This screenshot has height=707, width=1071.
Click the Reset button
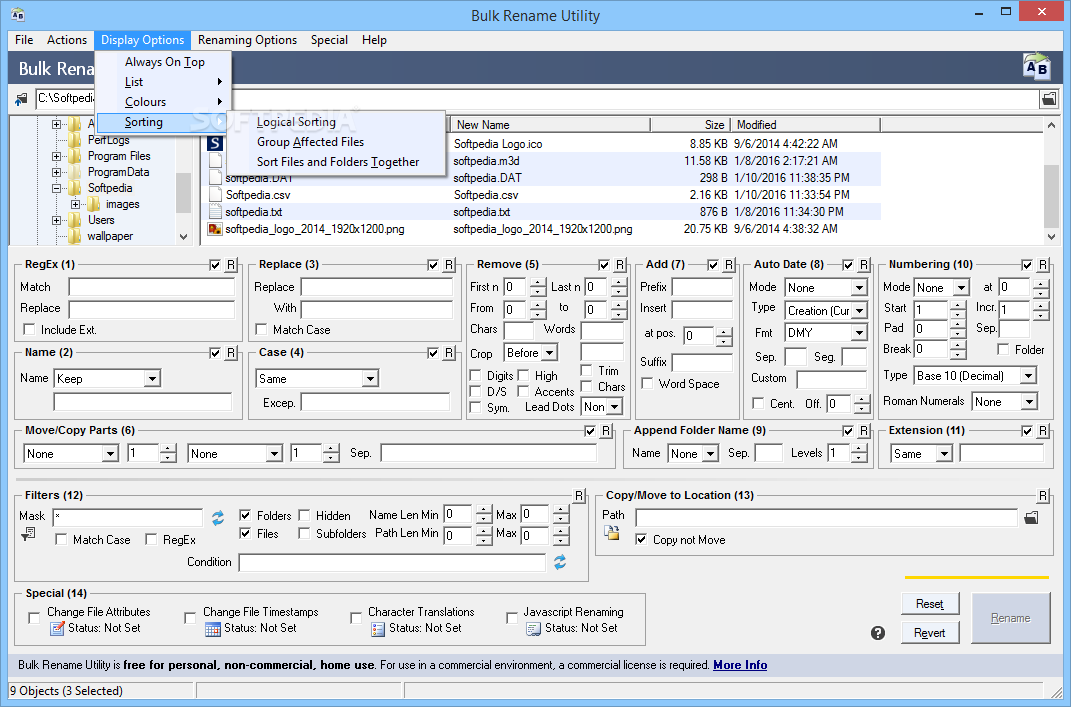click(x=930, y=604)
